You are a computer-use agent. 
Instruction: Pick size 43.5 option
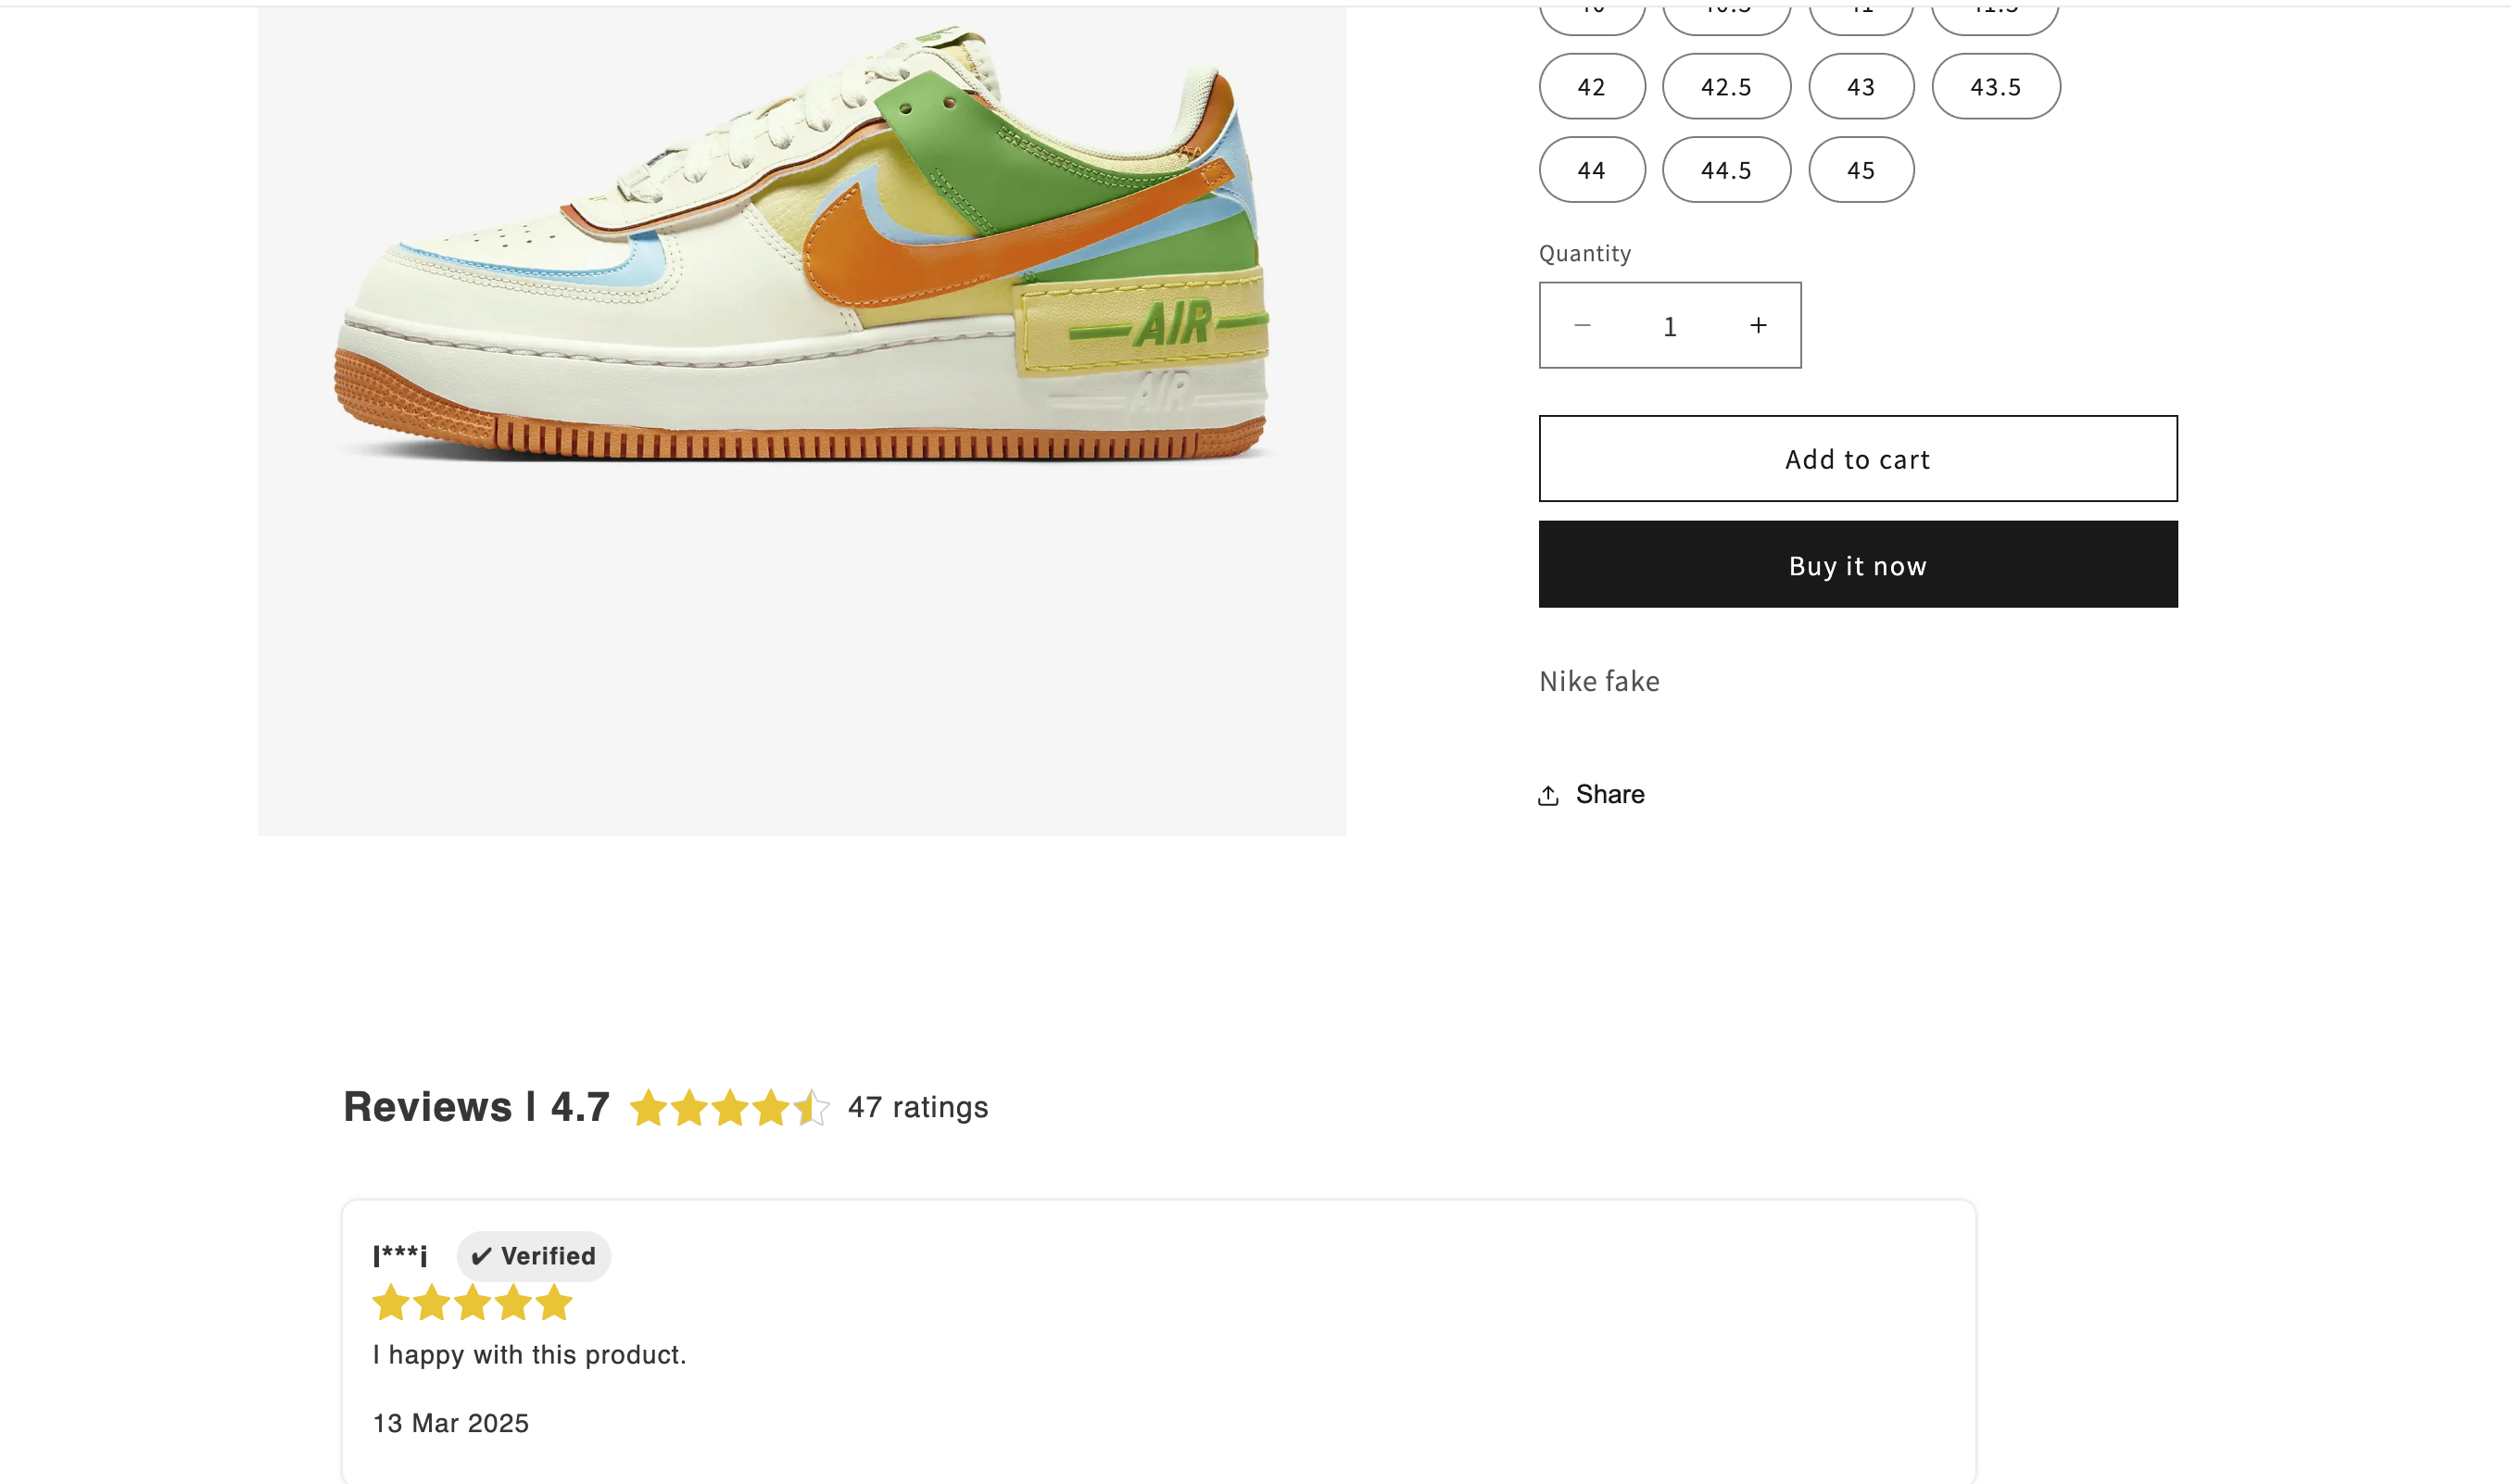pos(1996,87)
